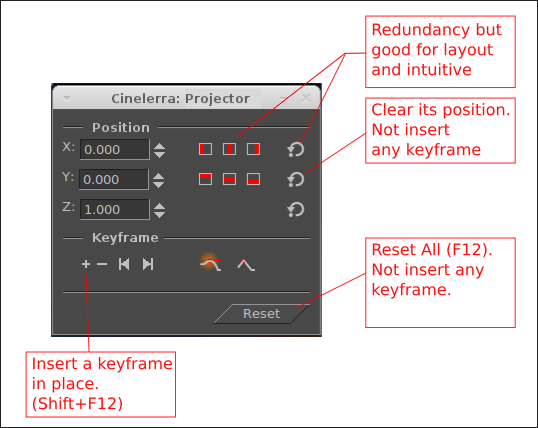The width and height of the screenshot is (538, 428).
Task: Decrease Y value with down arrow
Action: pyautogui.click(x=159, y=184)
